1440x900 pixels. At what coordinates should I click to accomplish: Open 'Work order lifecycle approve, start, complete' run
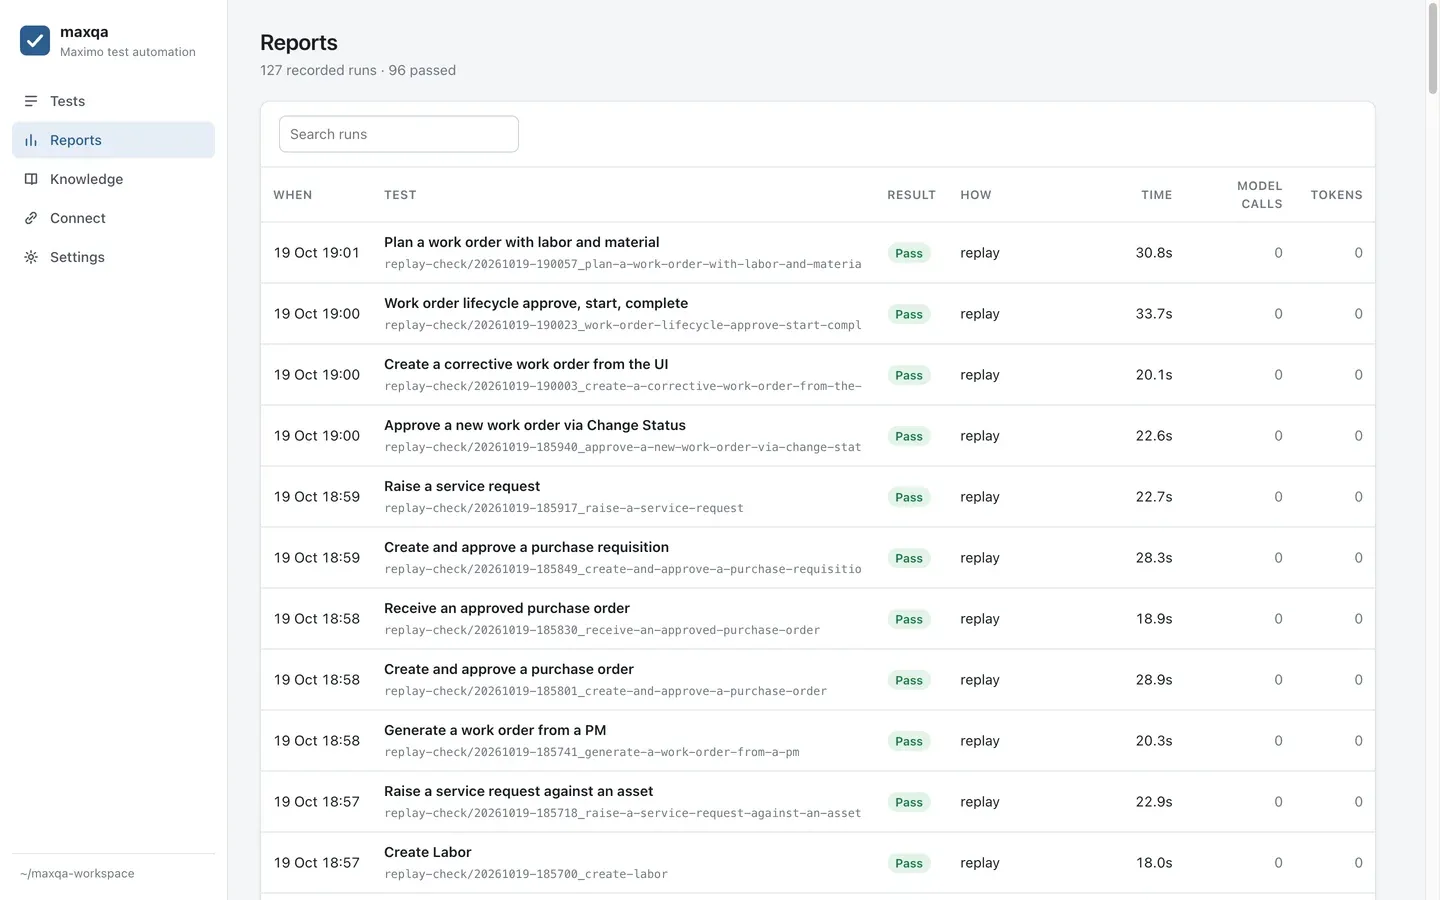point(536,303)
